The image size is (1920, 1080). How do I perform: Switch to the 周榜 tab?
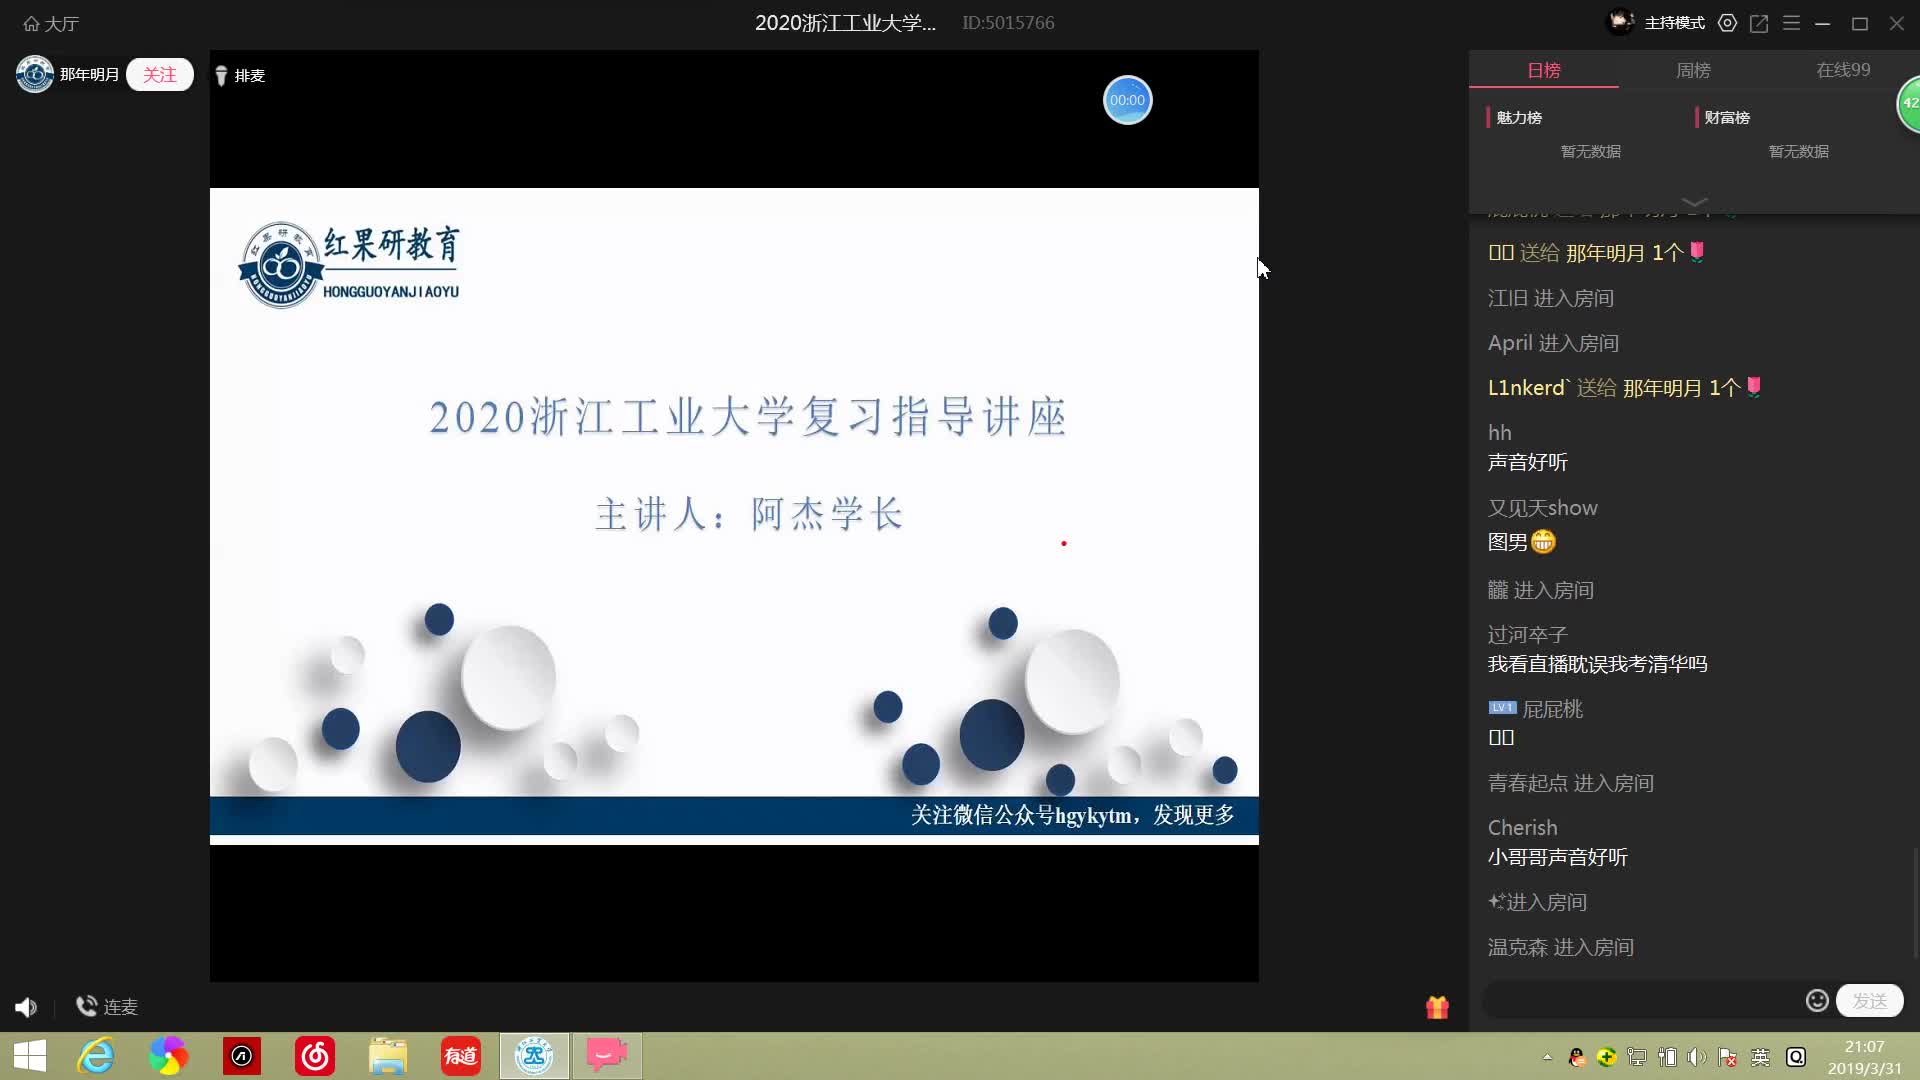(x=1693, y=70)
